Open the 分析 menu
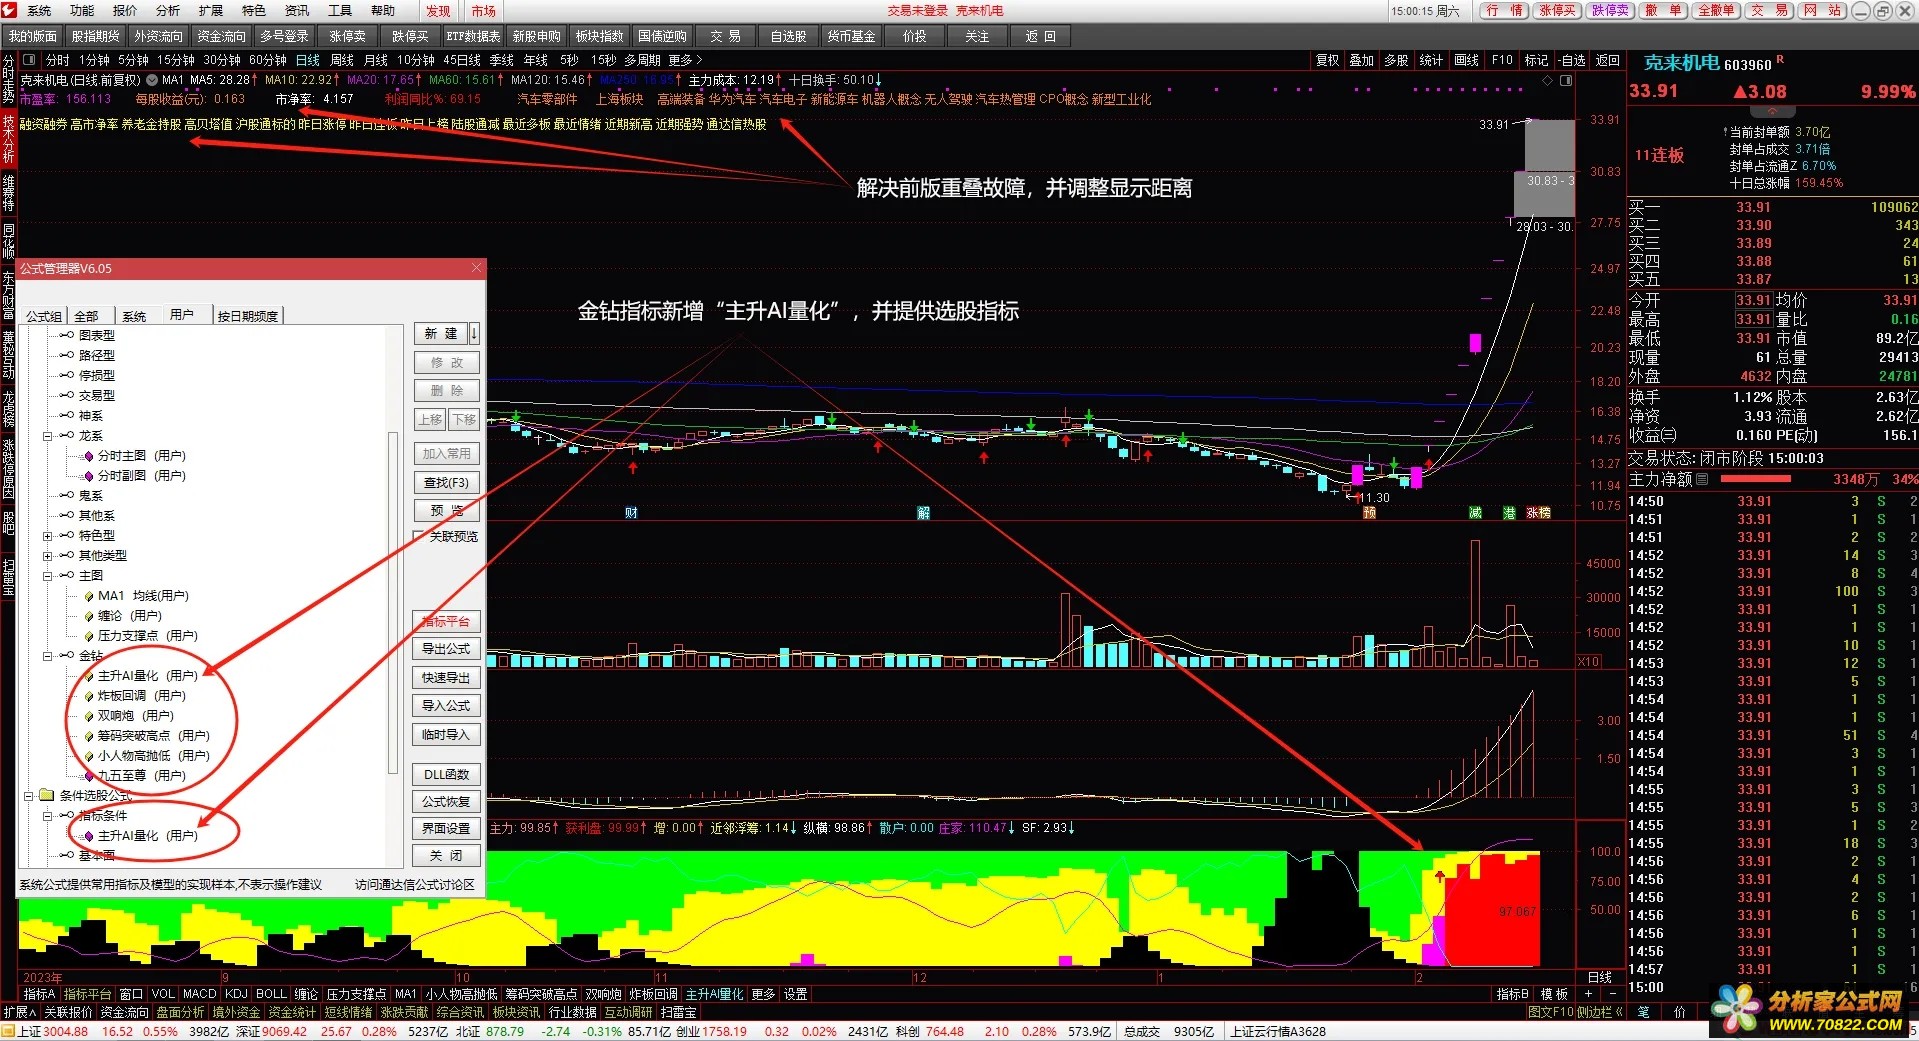Screen dimensions: 1919x1041 [x=168, y=10]
